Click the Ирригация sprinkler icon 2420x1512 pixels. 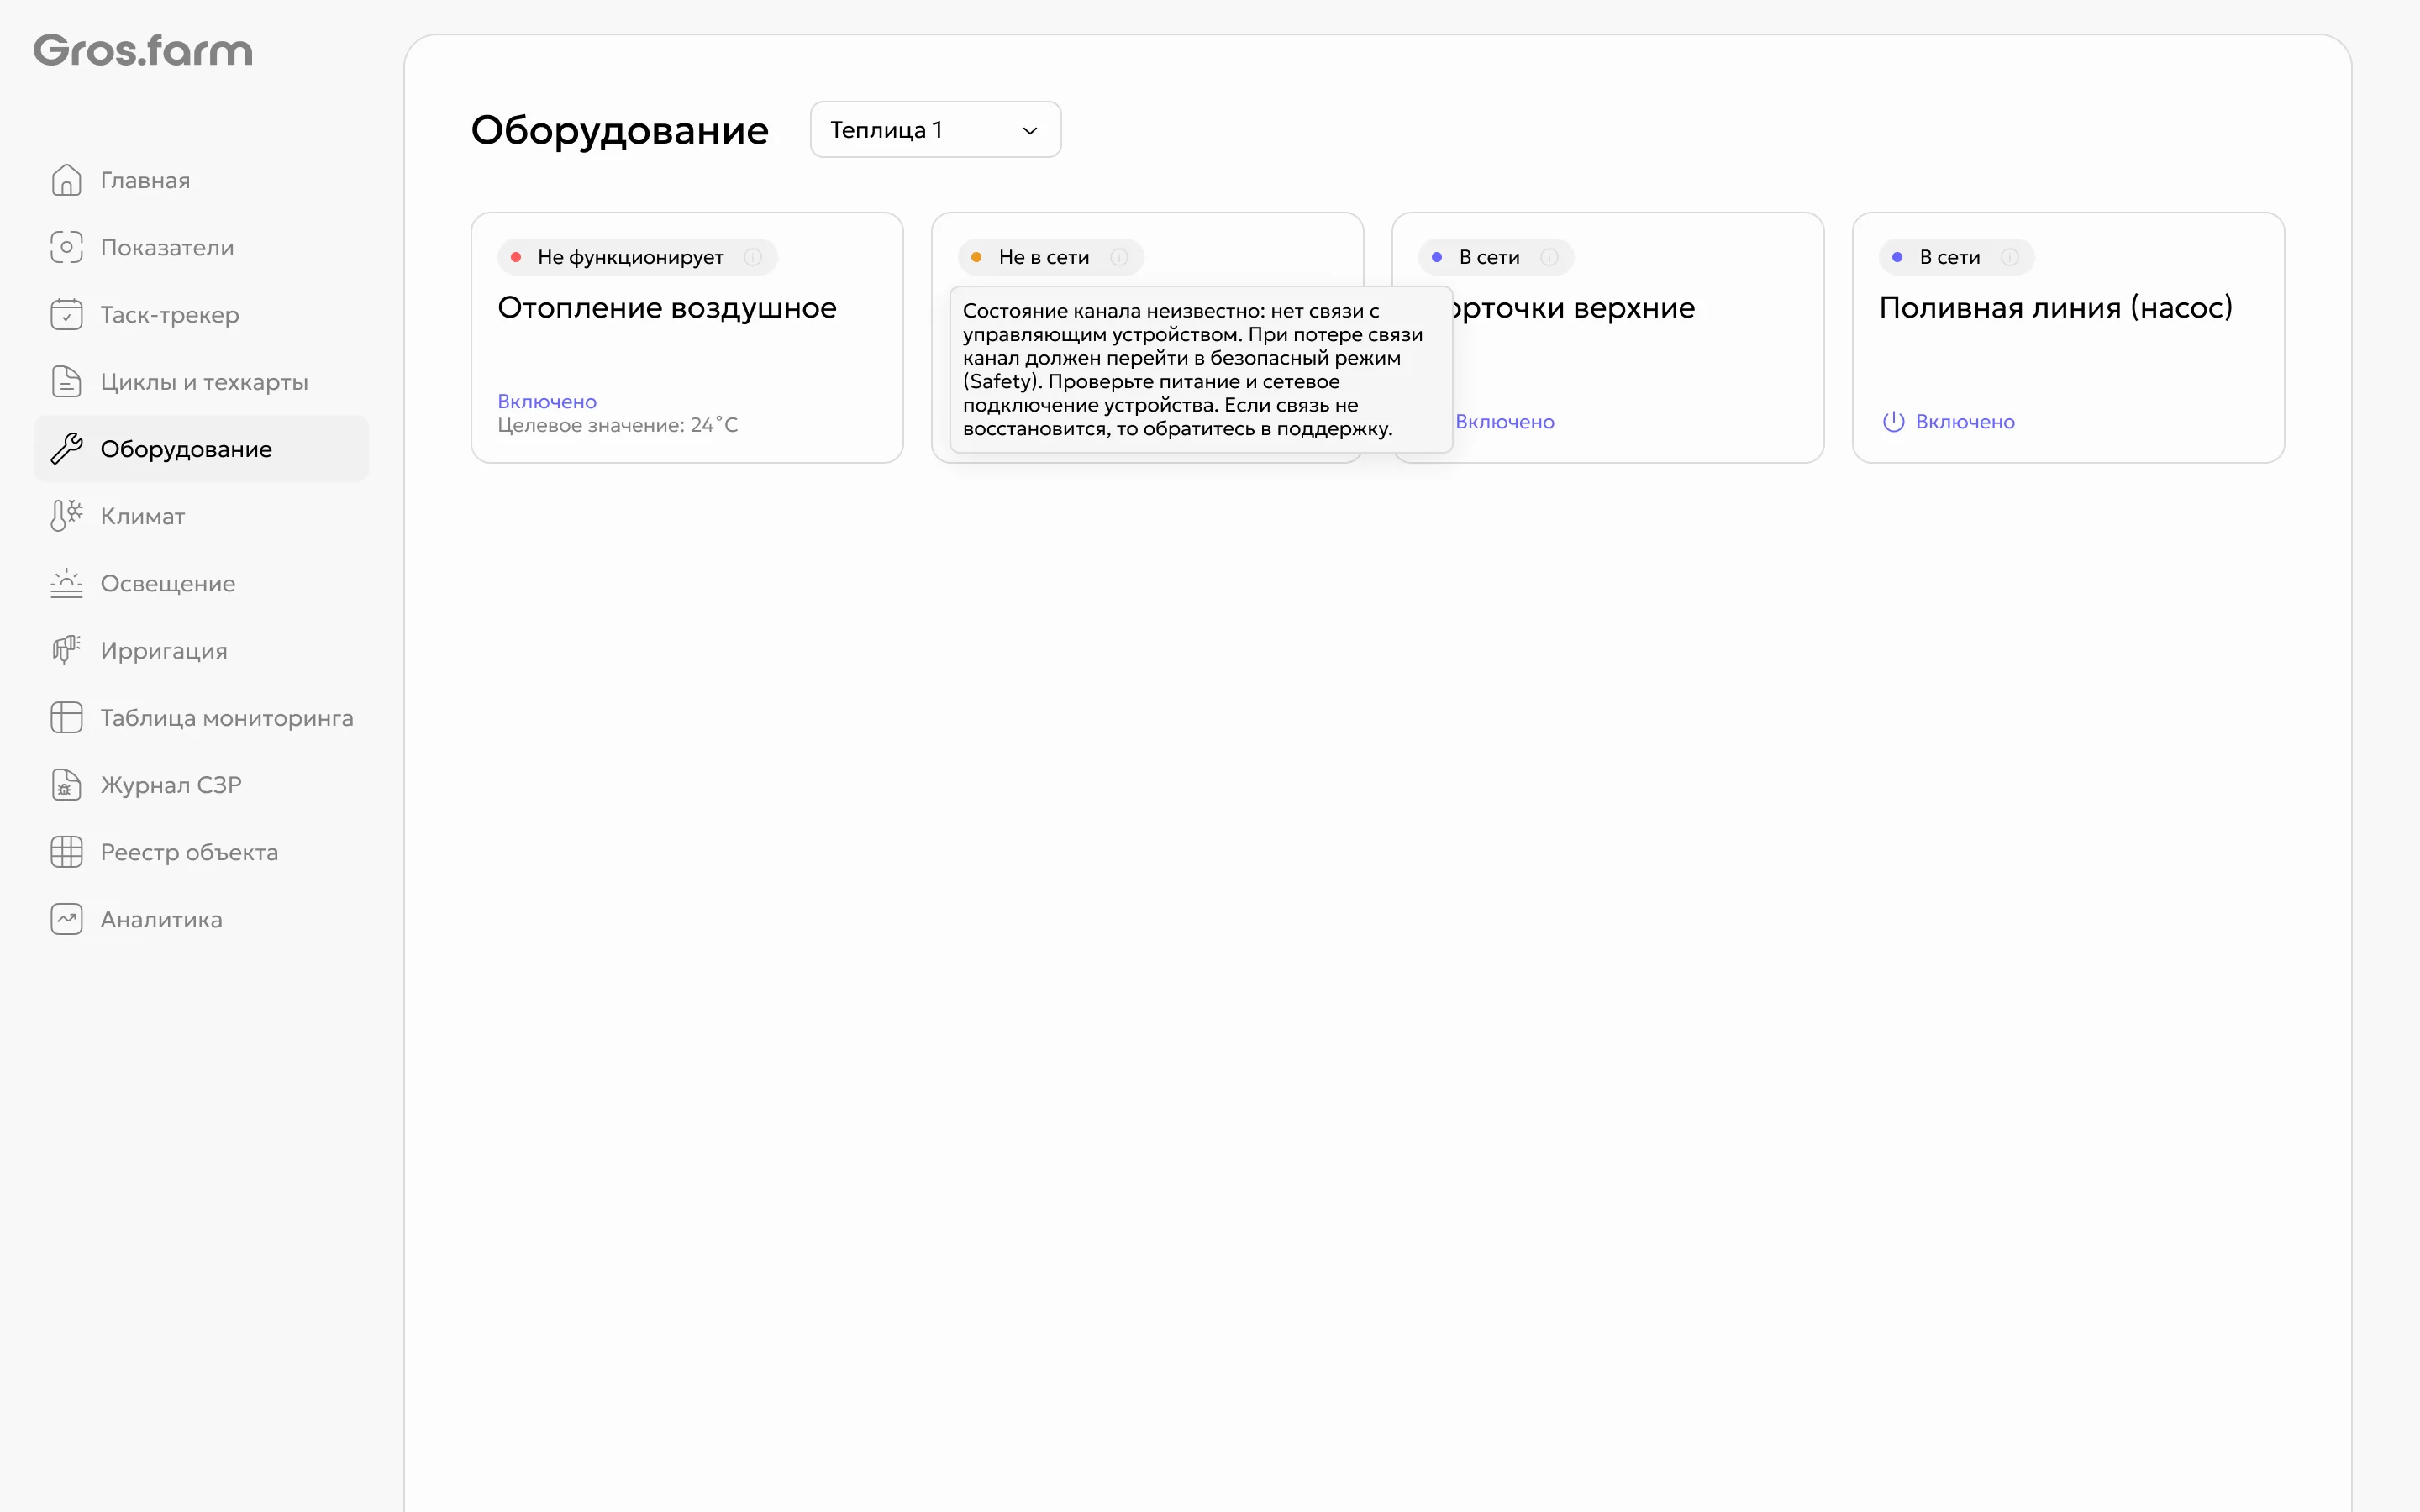66,650
